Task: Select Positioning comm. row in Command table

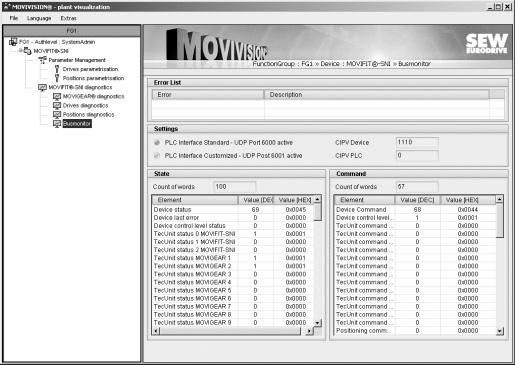Action: click(x=415, y=331)
